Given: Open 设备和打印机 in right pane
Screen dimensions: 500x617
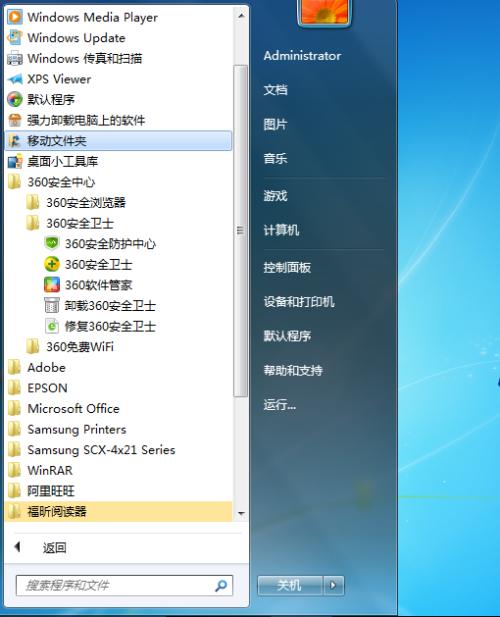Looking at the screenshot, I should (x=299, y=302).
